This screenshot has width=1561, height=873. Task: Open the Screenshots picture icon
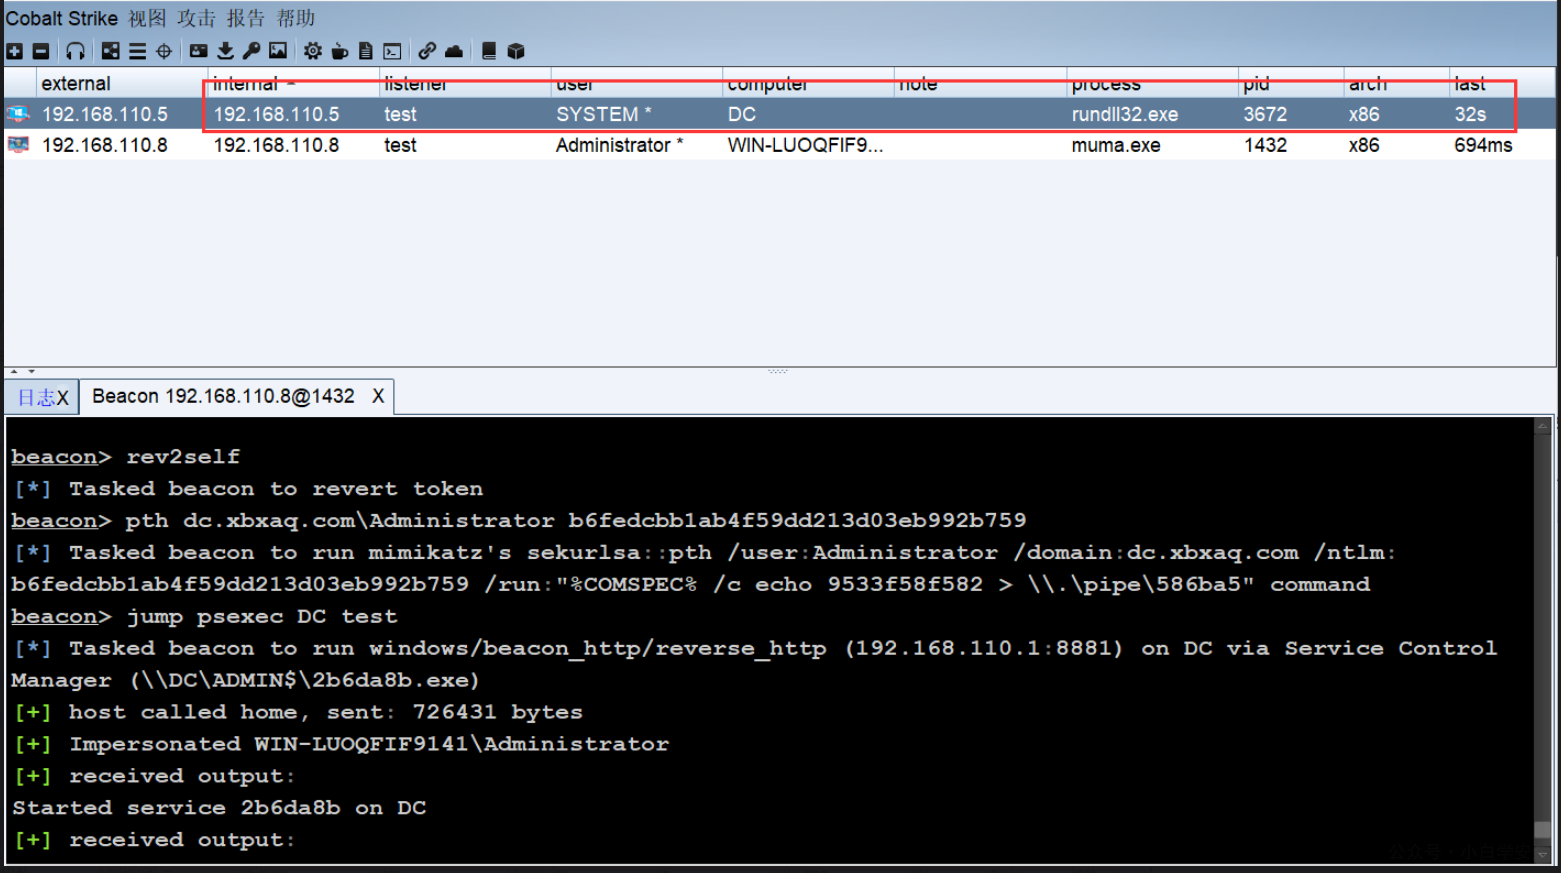click(x=278, y=51)
